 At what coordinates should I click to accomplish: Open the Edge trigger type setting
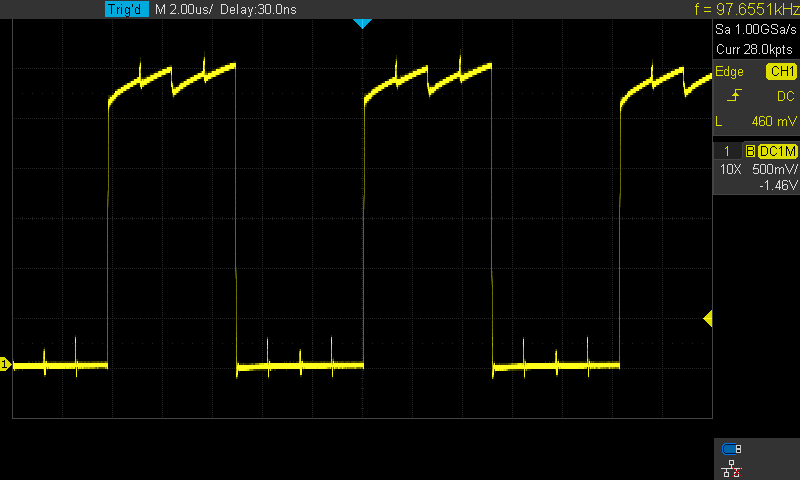(x=730, y=72)
